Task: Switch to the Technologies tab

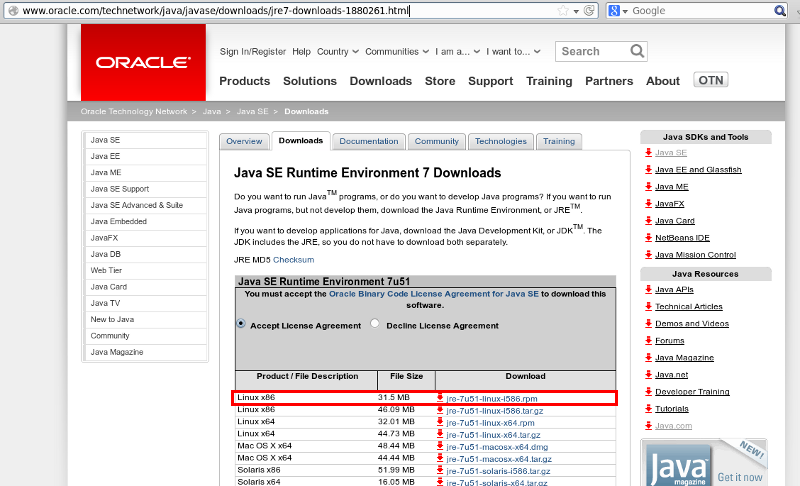Action: pos(501,141)
